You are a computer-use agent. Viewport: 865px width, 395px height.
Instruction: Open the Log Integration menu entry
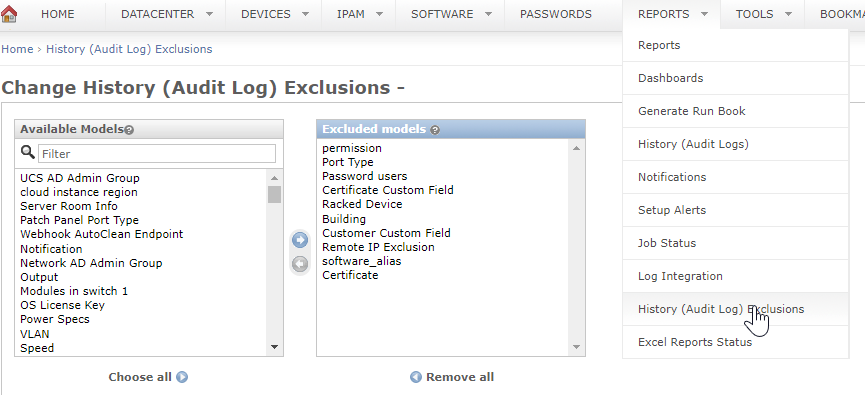click(x=680, y=276)
